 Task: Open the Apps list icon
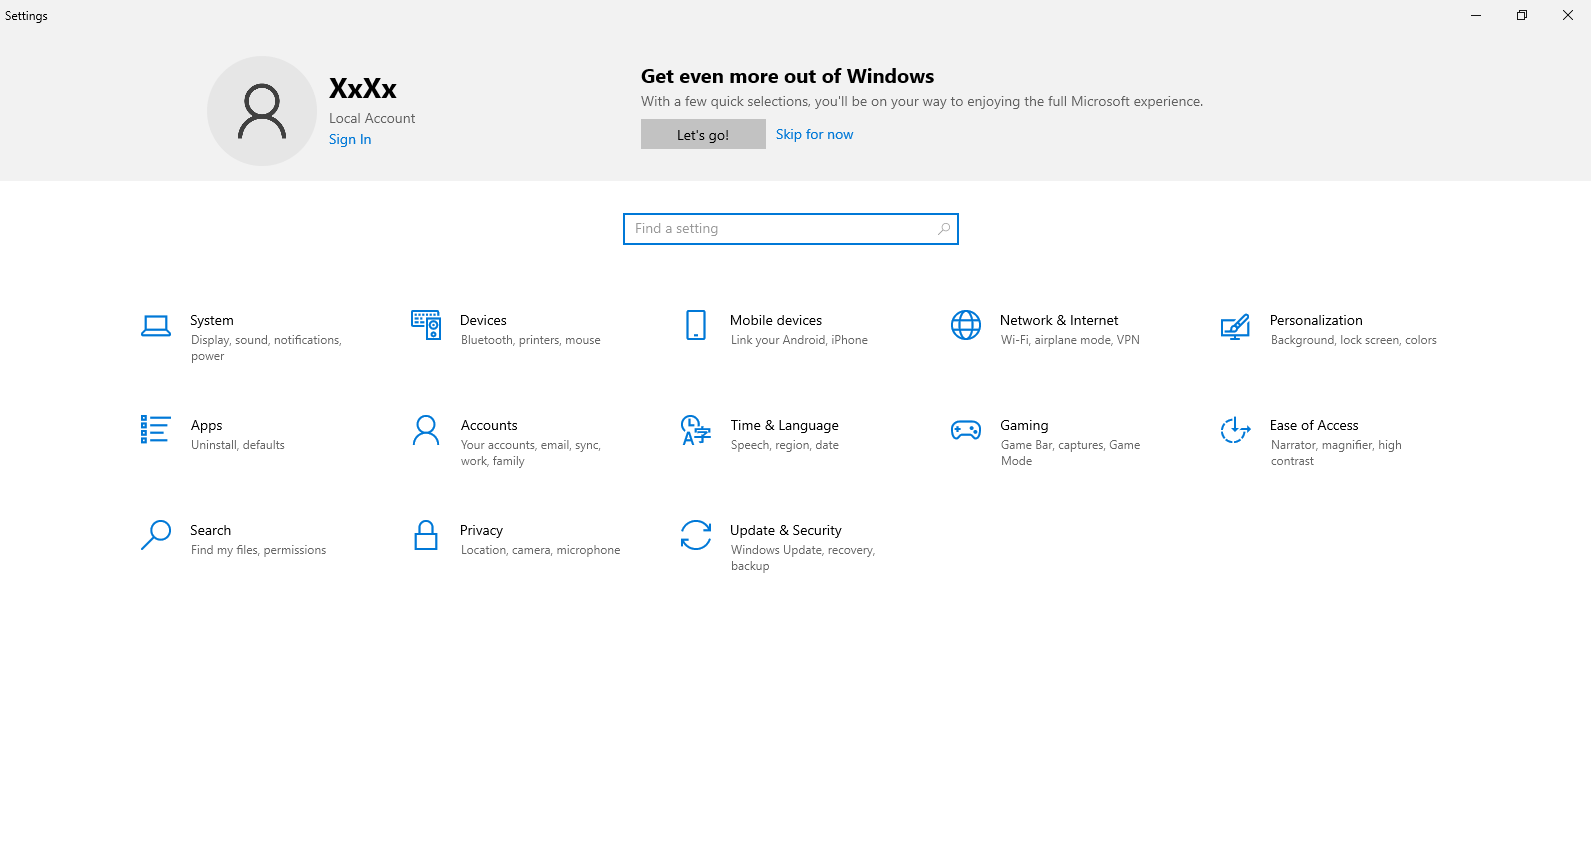[x=156, y=430]
